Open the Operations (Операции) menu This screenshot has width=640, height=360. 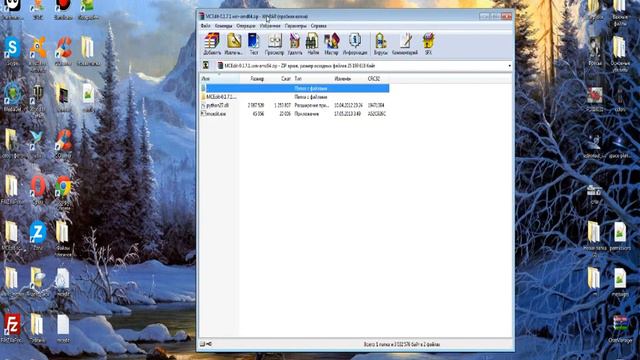click(x=246, y=26)
